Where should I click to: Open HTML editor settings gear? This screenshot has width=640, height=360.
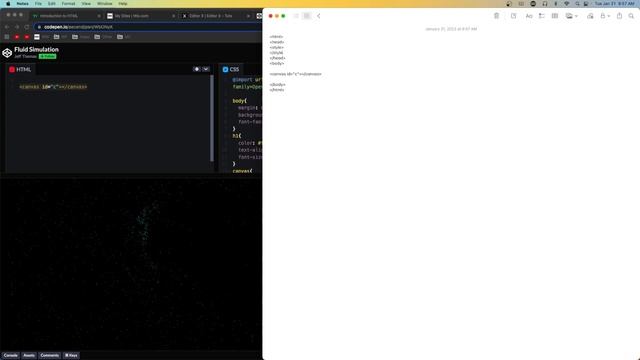pyautogui.click(x=197, y=69)
